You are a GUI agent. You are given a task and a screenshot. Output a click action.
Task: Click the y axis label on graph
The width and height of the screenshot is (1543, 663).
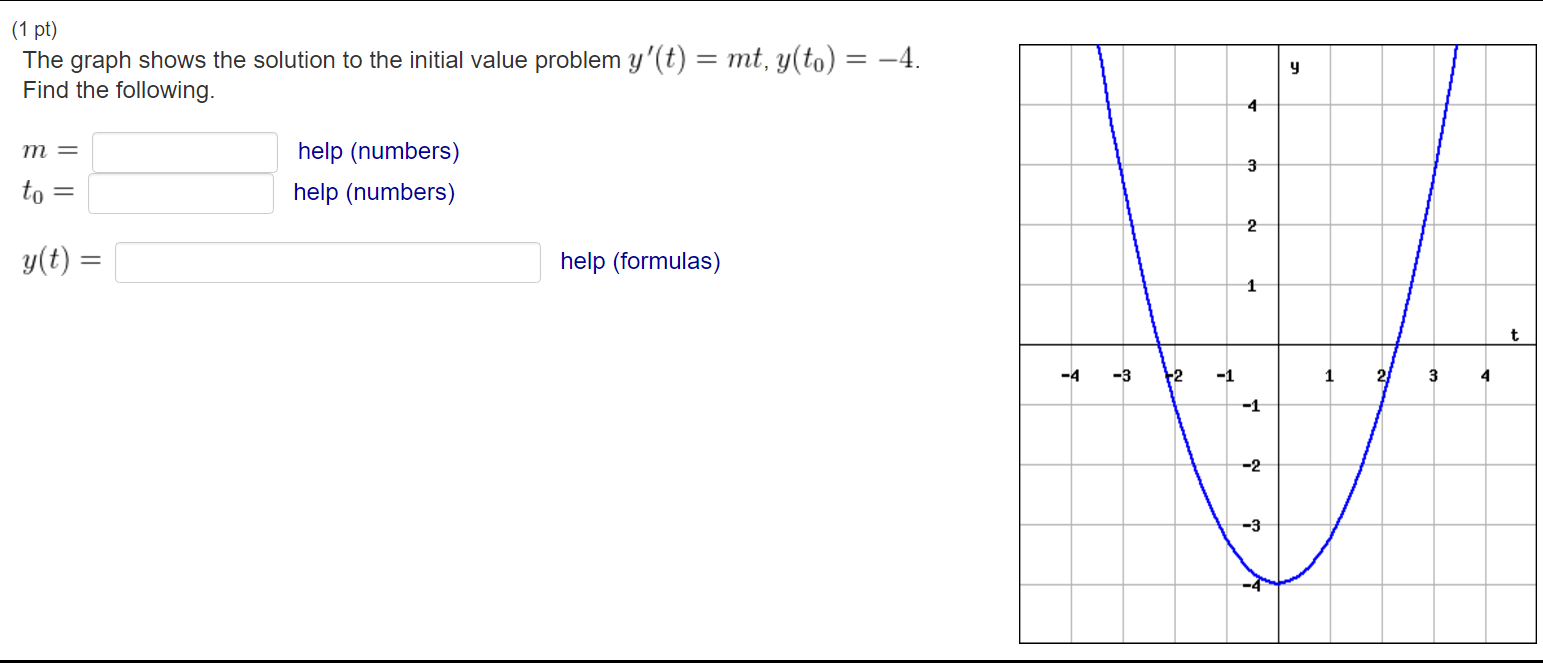[x=1294, y=69]
